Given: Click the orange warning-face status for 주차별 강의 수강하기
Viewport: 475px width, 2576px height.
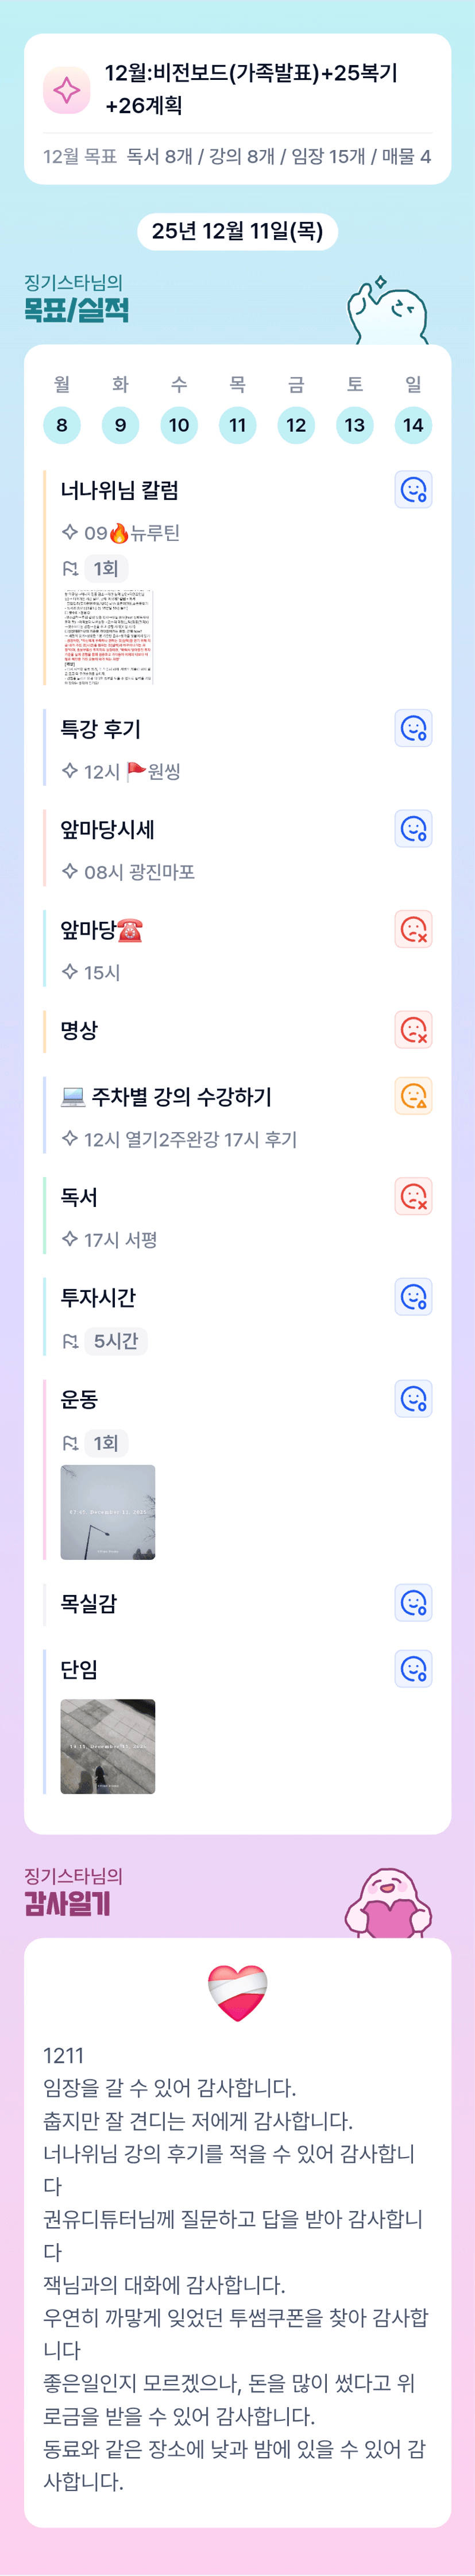Looking at the screenshot, I should pyautogui.click(x=413, y=1096).
